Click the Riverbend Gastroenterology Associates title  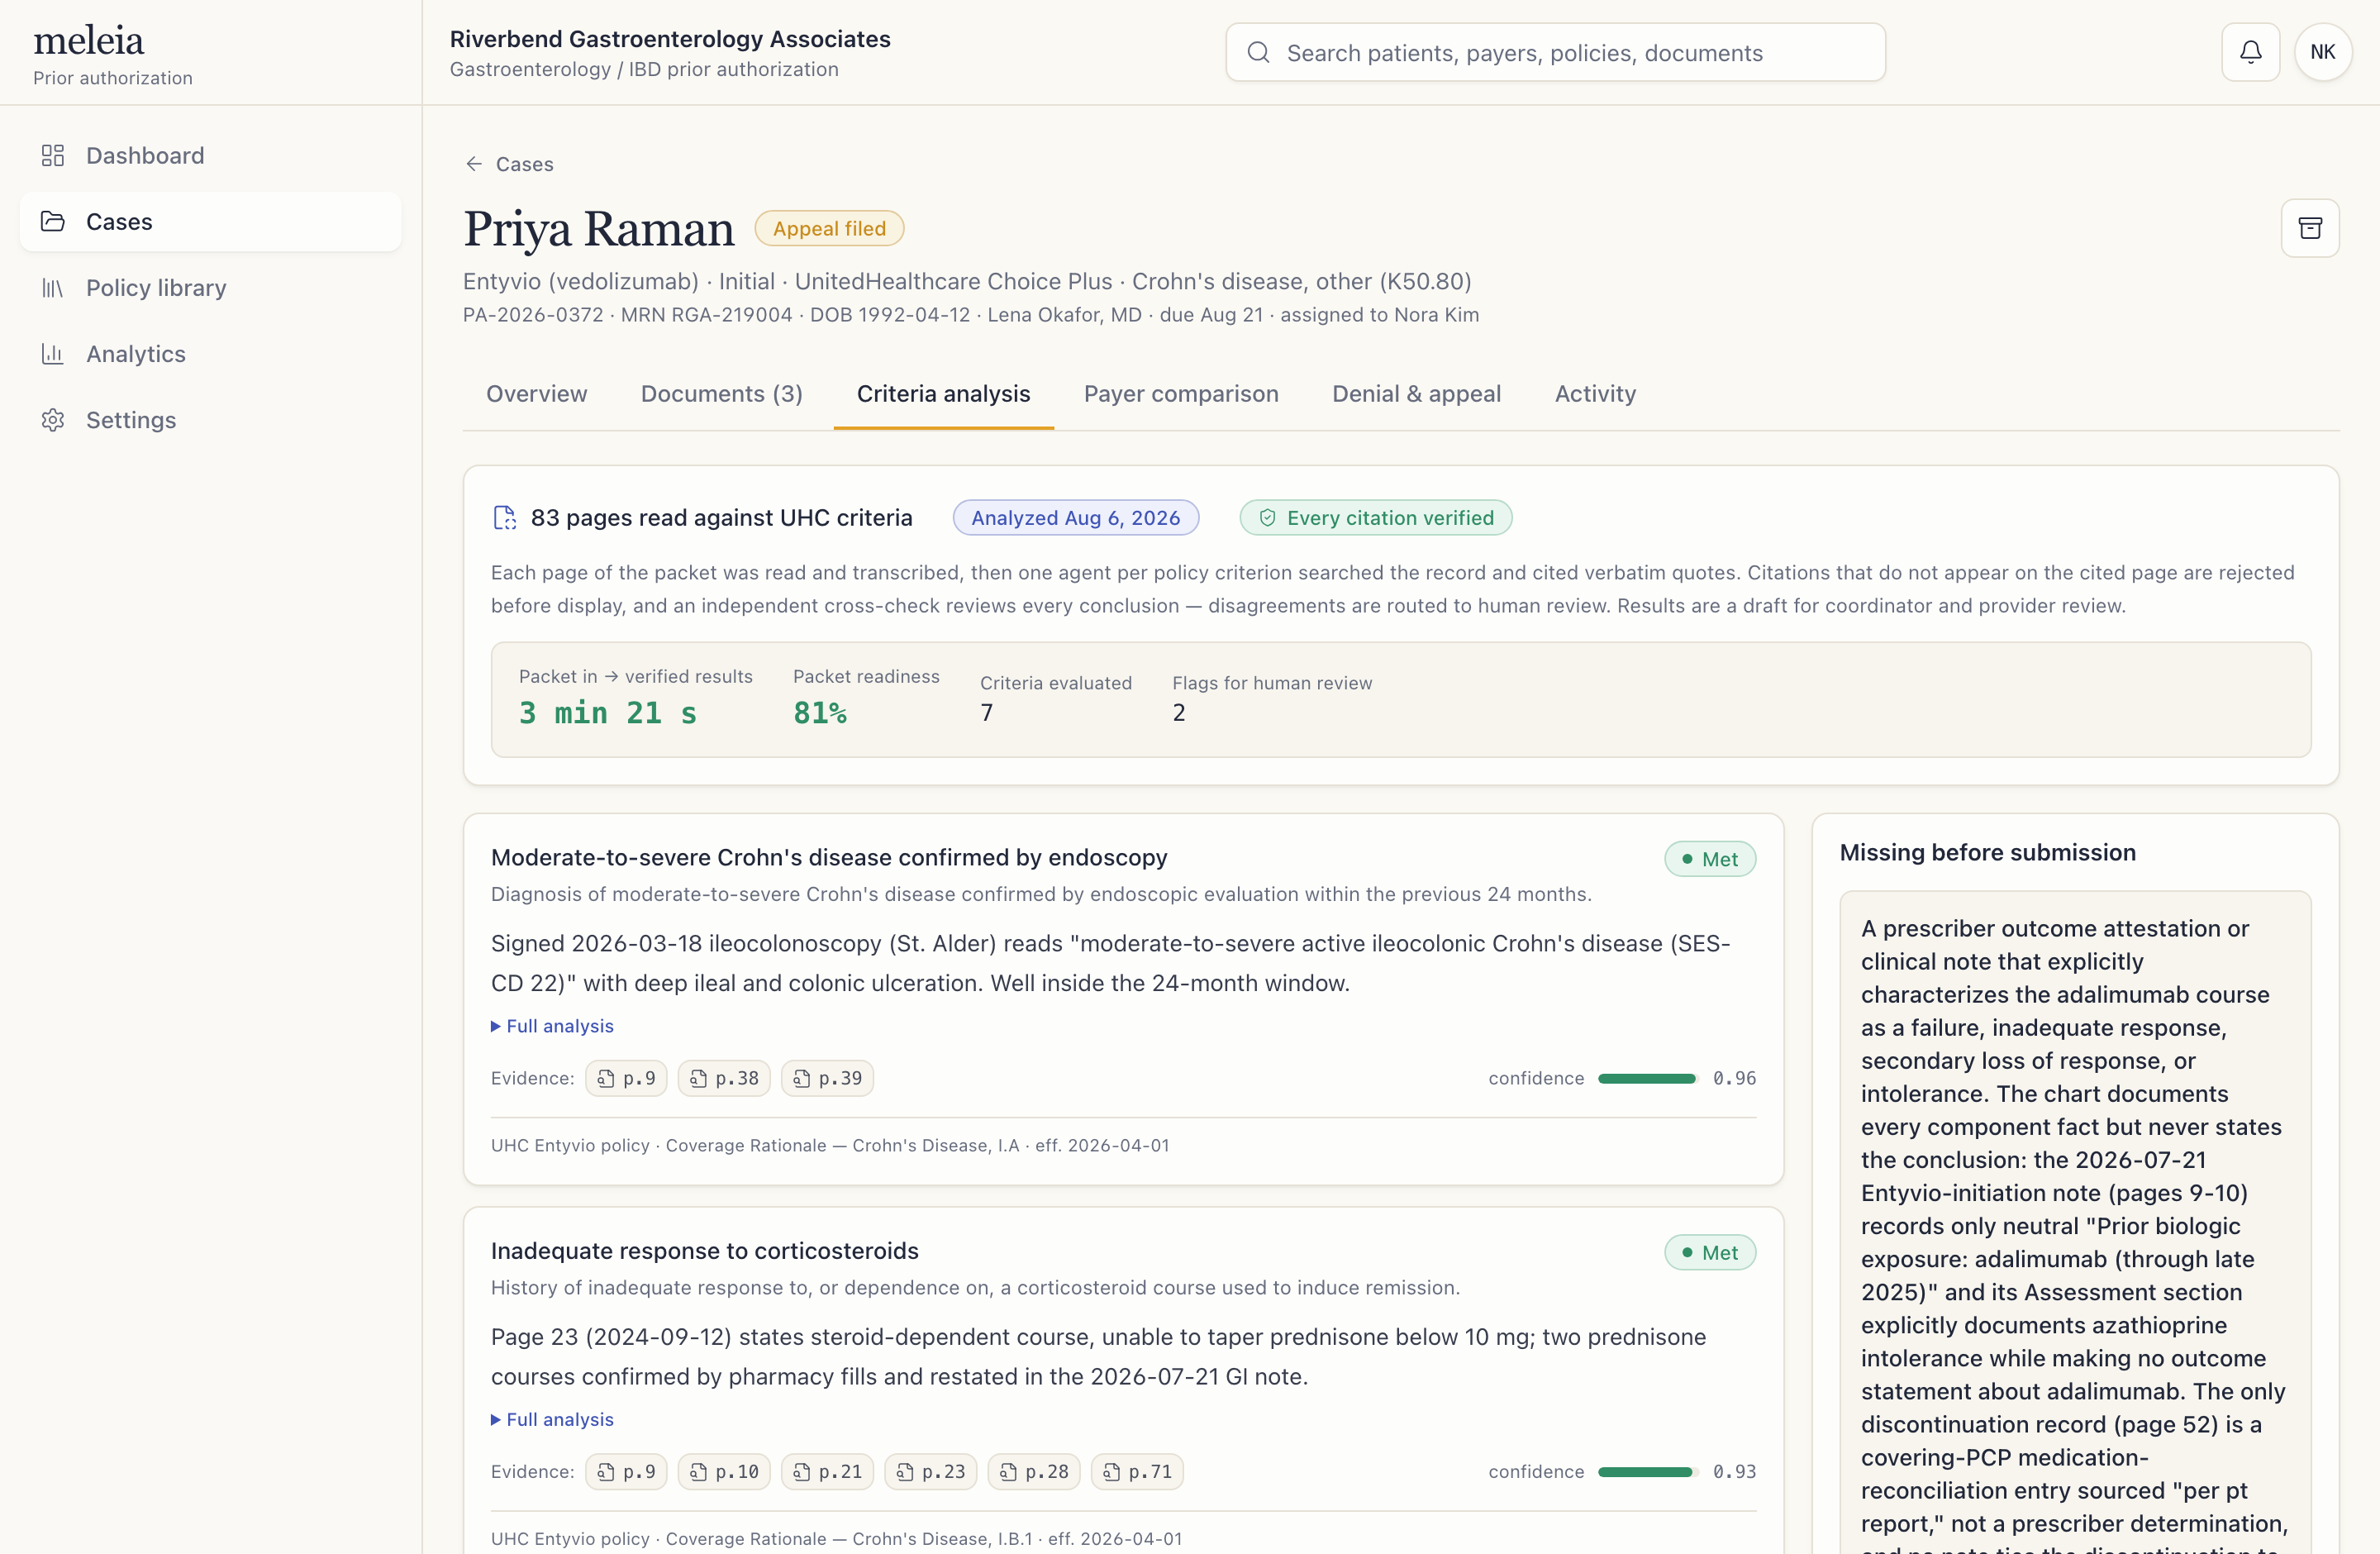pos(670,39)
